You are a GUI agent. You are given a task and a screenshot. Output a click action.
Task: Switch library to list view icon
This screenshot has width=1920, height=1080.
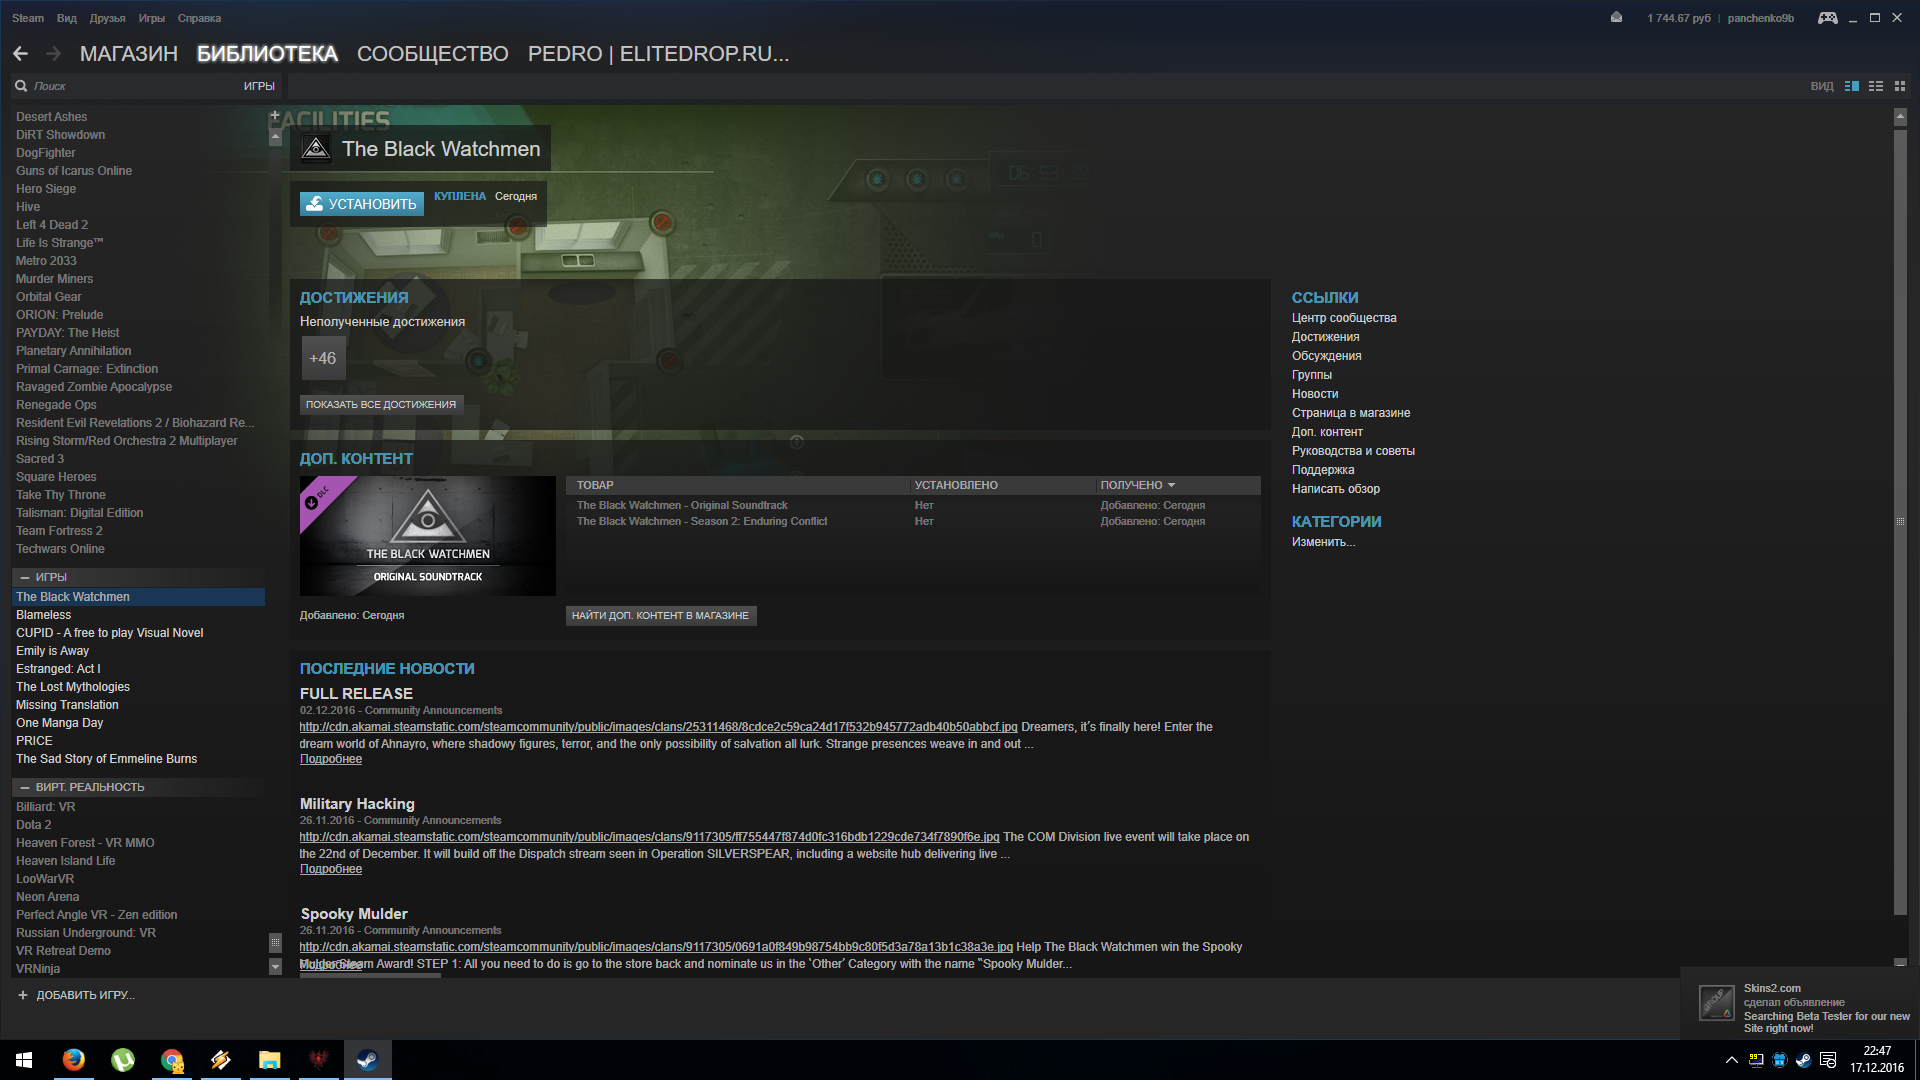(1876, 86)
